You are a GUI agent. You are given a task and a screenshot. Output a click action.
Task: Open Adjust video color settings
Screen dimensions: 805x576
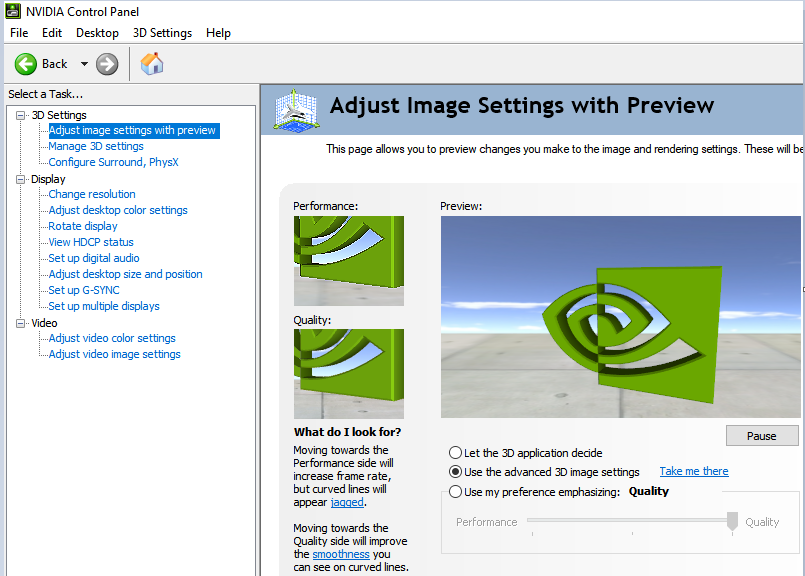coord(112,338)
